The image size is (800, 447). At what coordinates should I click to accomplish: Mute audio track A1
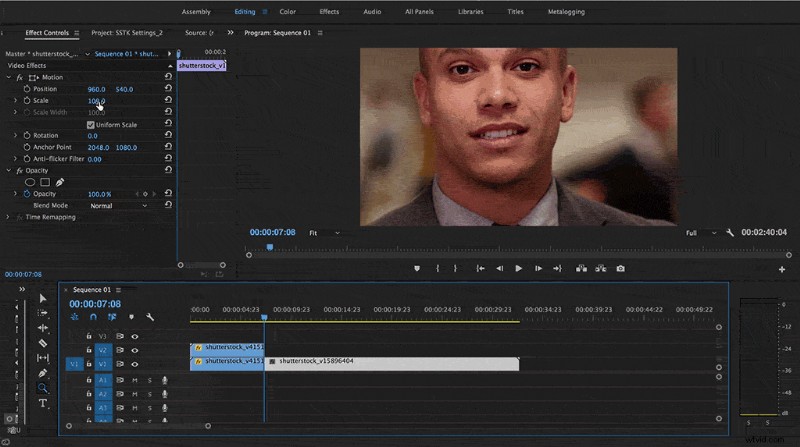(135, 380)
